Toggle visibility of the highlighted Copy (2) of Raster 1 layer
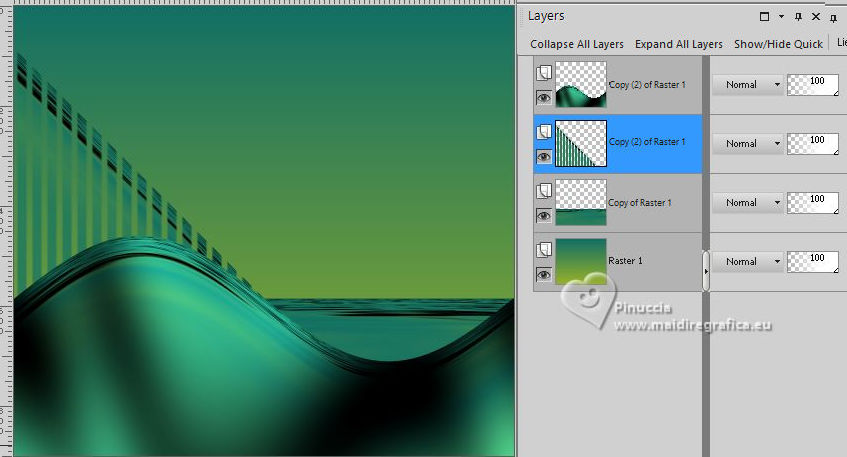Viewport: 847px width, 457px height. tap(543, 157)
